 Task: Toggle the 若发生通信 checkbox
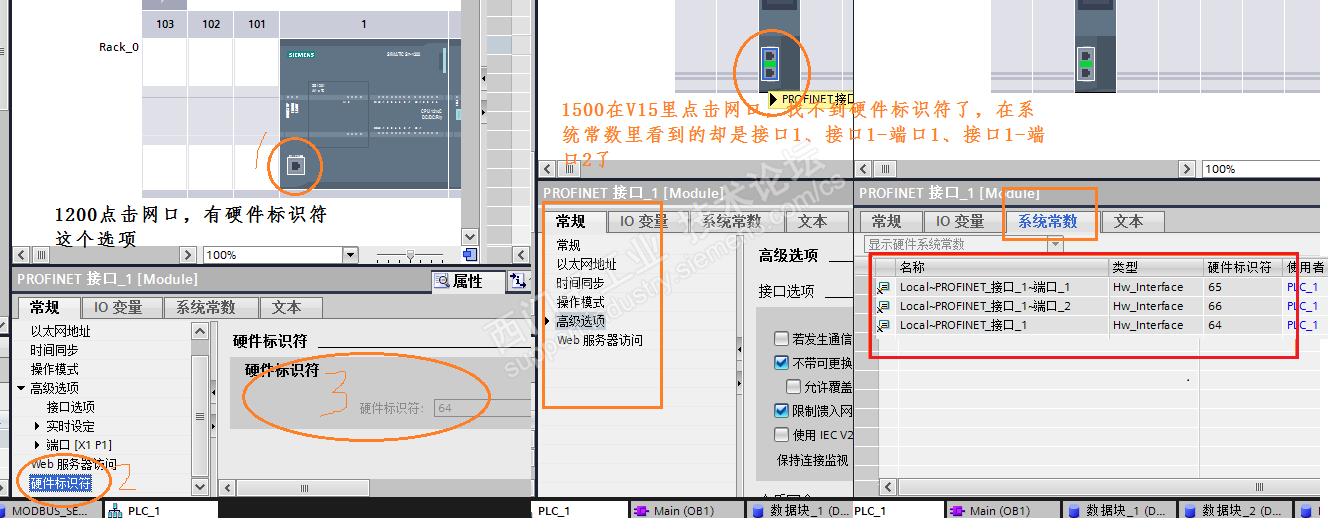781,339
